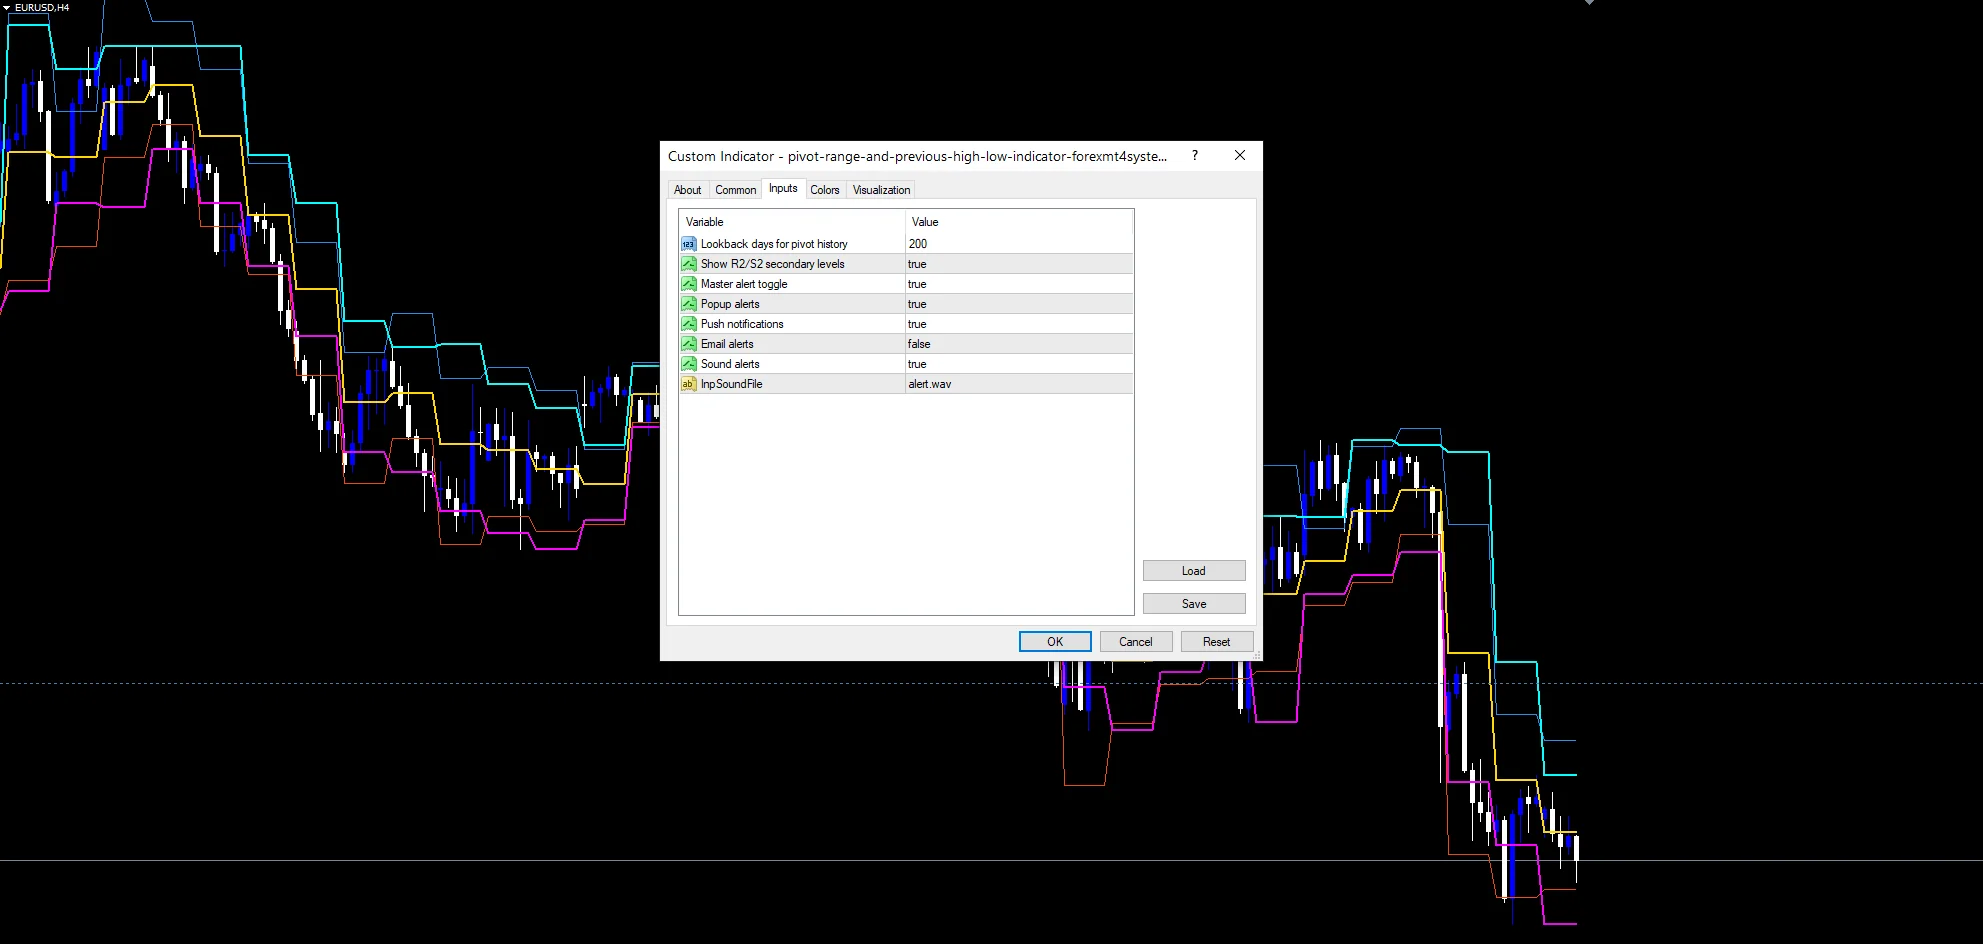1983x944 pixels.
Task: Select the icon beside Lookback days for pivot history
Action: pyautogui.click(x=688, y=244)
